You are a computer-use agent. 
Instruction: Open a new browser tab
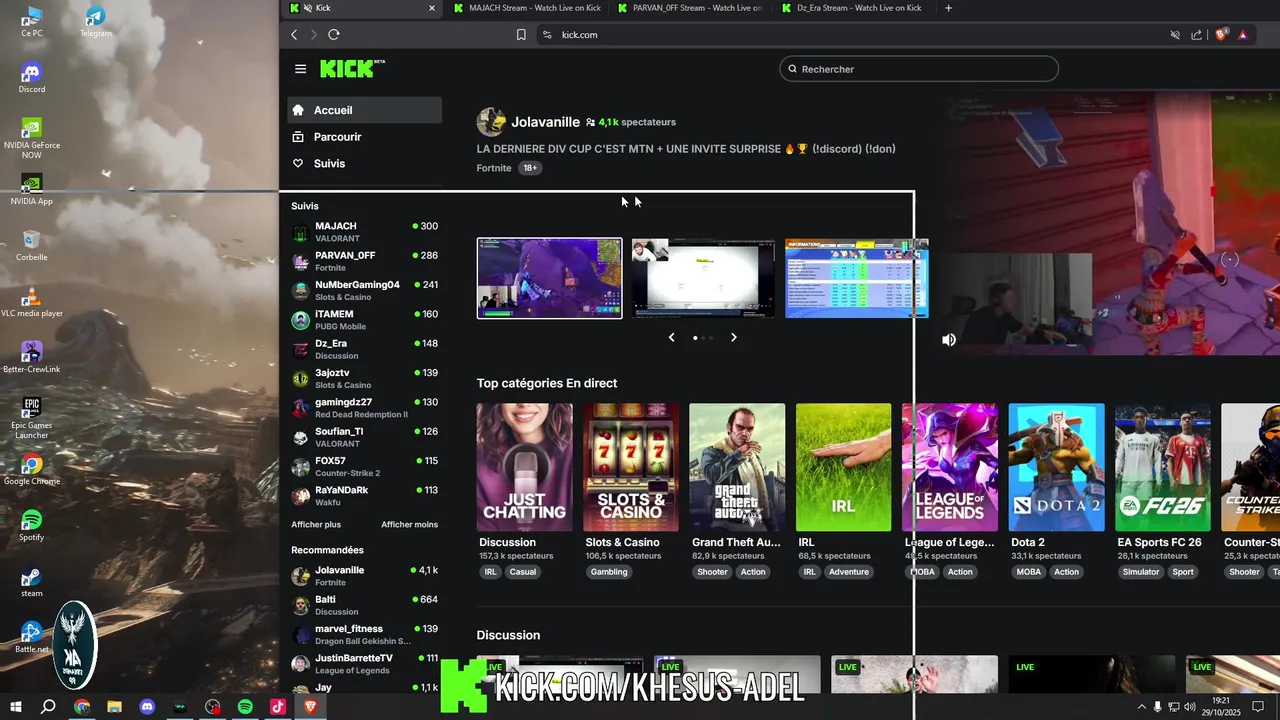pos(949,8)
